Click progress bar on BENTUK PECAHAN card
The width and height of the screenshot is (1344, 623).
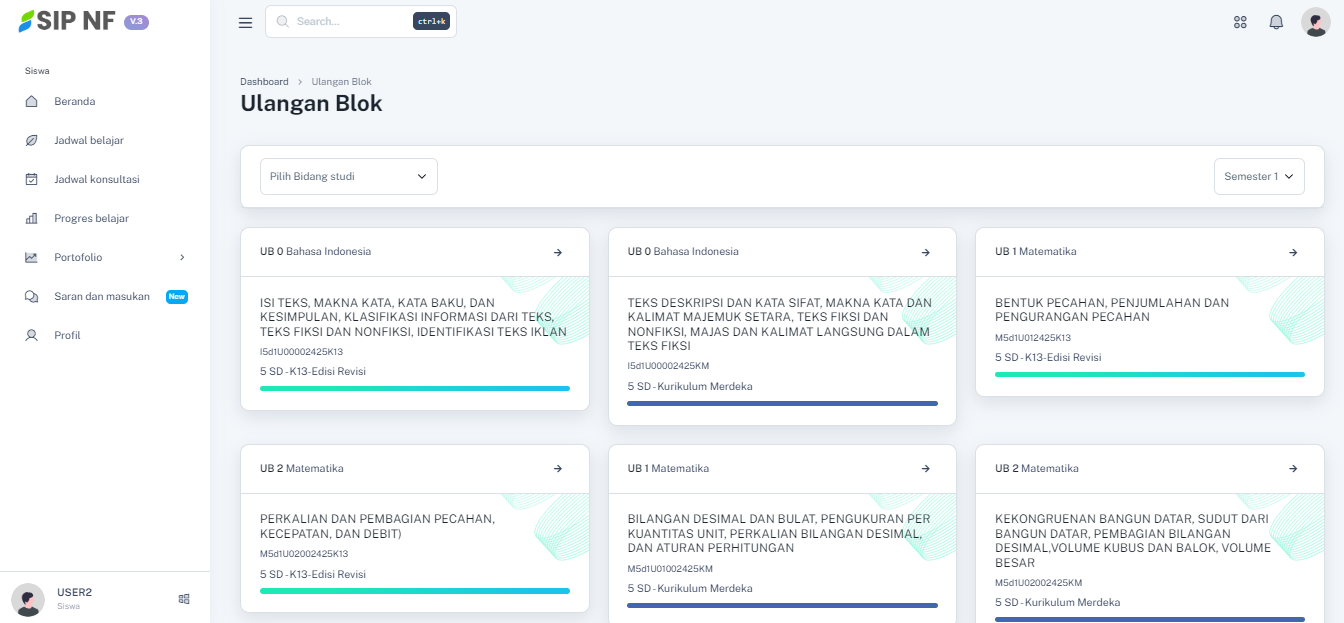click(1149, 374)
